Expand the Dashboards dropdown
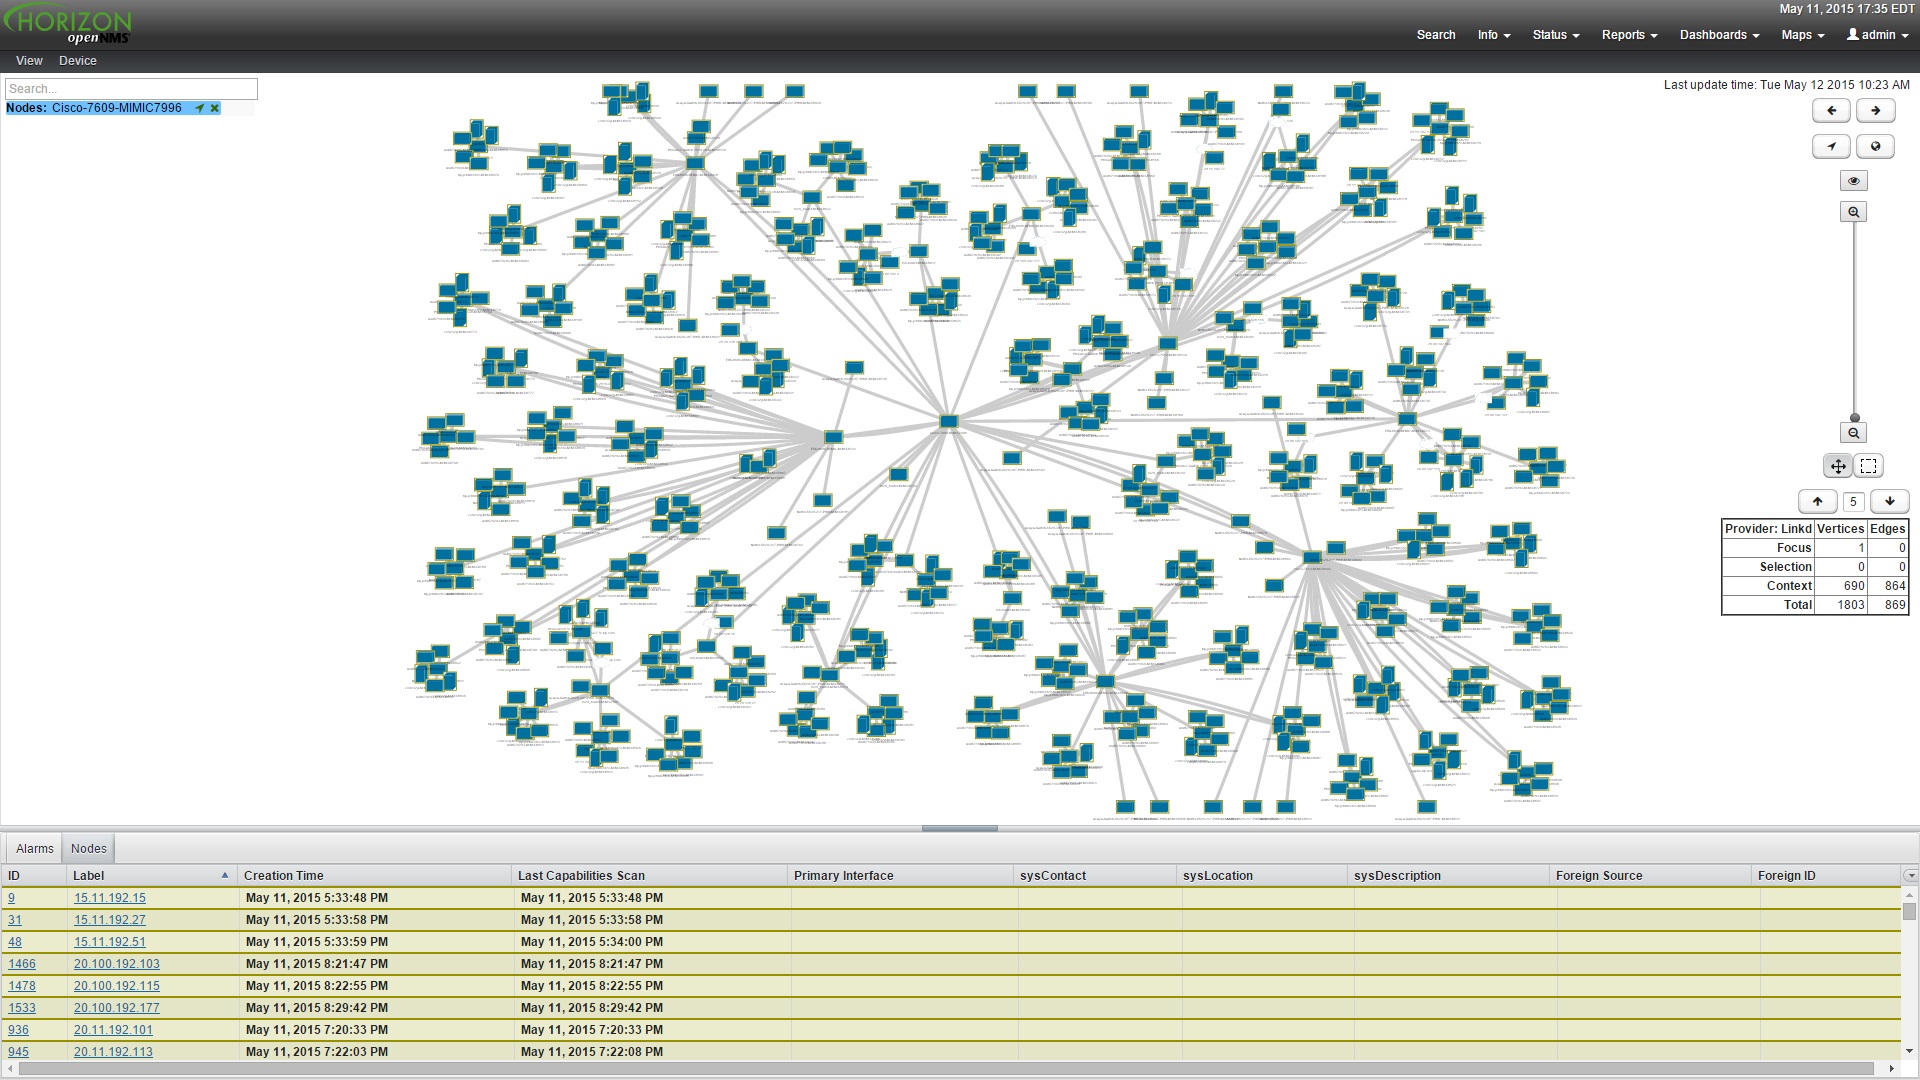The height and width of the screenshot is (1080, 1920). pyautogui.click(x=1719, y=35)
